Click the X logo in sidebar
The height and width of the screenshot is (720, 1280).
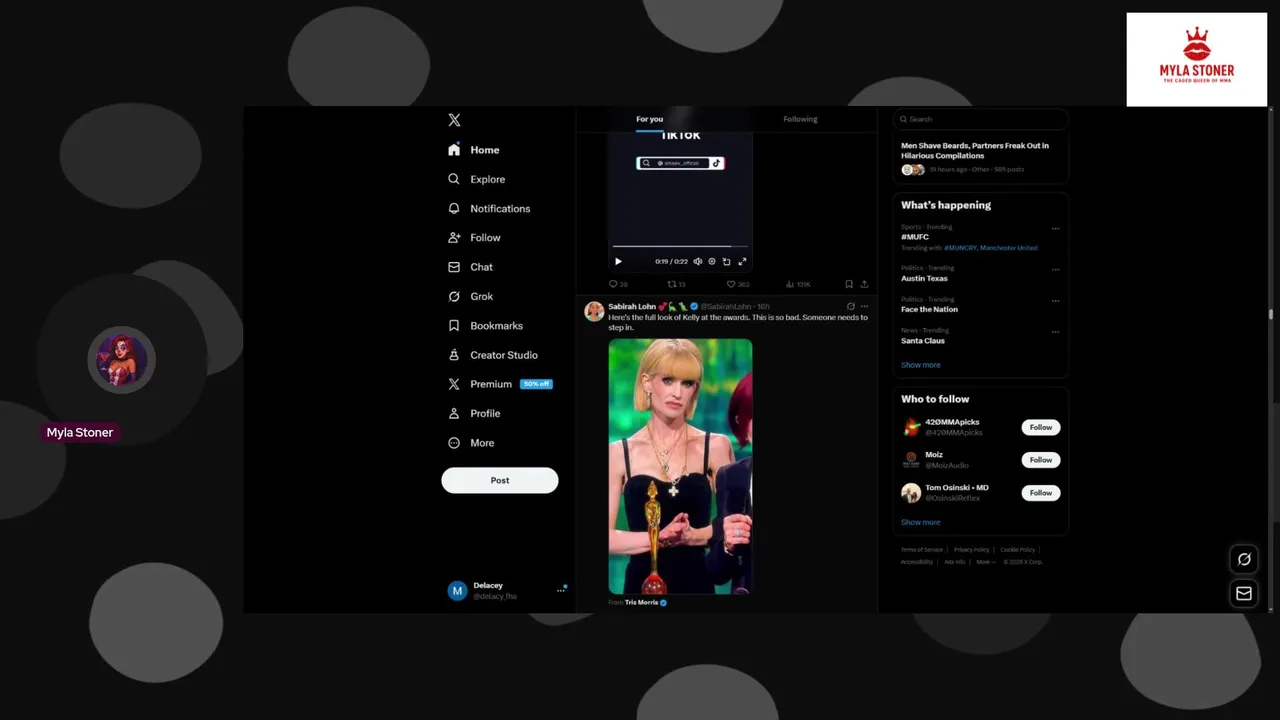(454, 120)
